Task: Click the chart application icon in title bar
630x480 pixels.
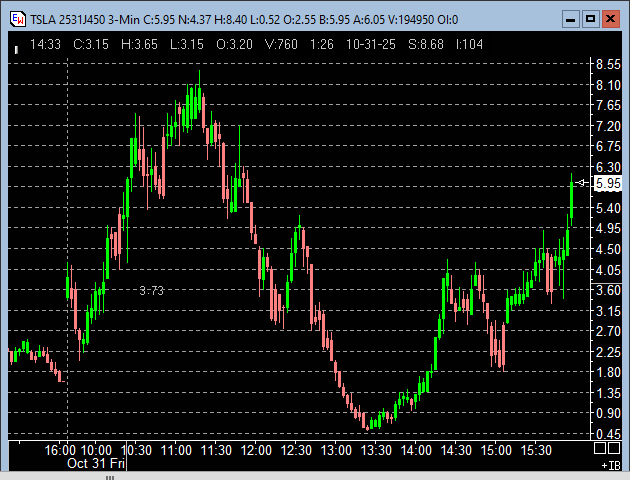Action: [16, 18]
